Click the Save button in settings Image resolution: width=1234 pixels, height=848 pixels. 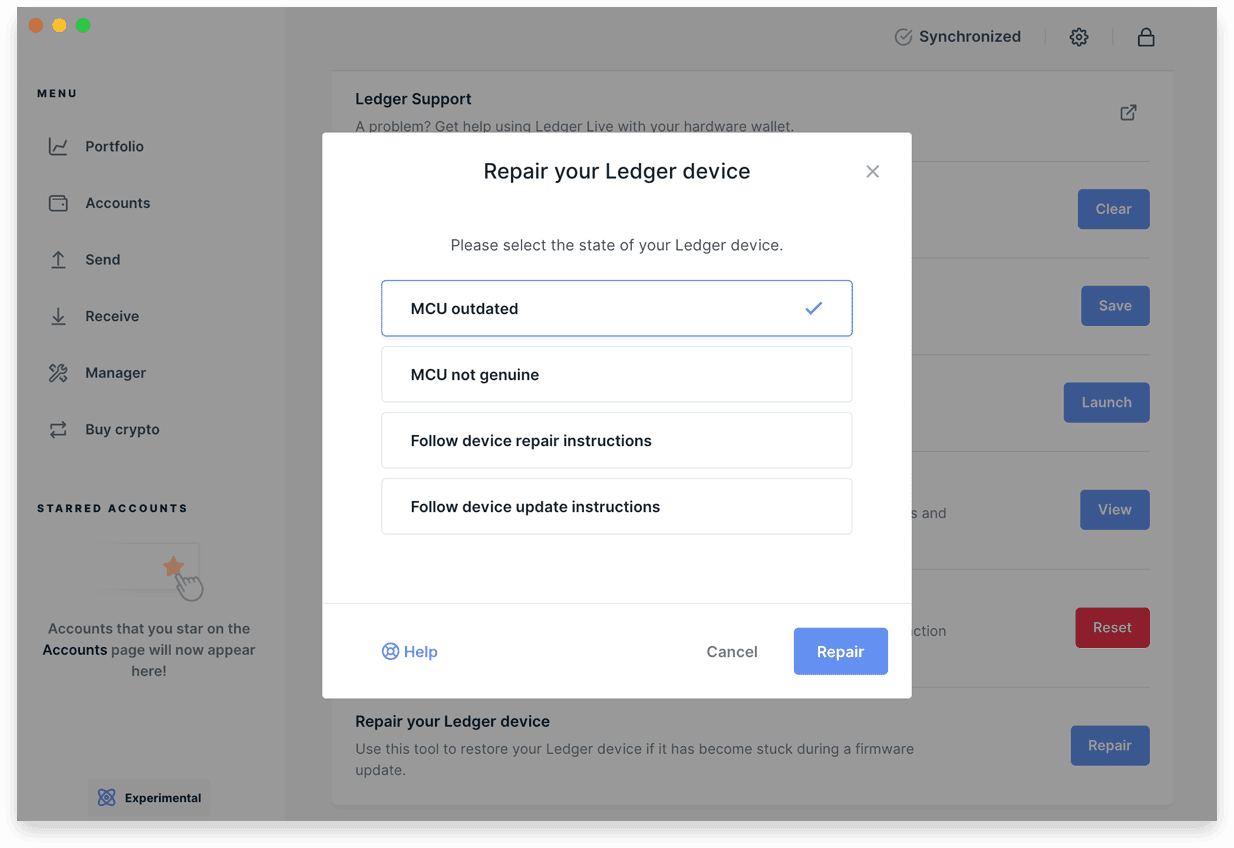click(x=1115, y=306)
